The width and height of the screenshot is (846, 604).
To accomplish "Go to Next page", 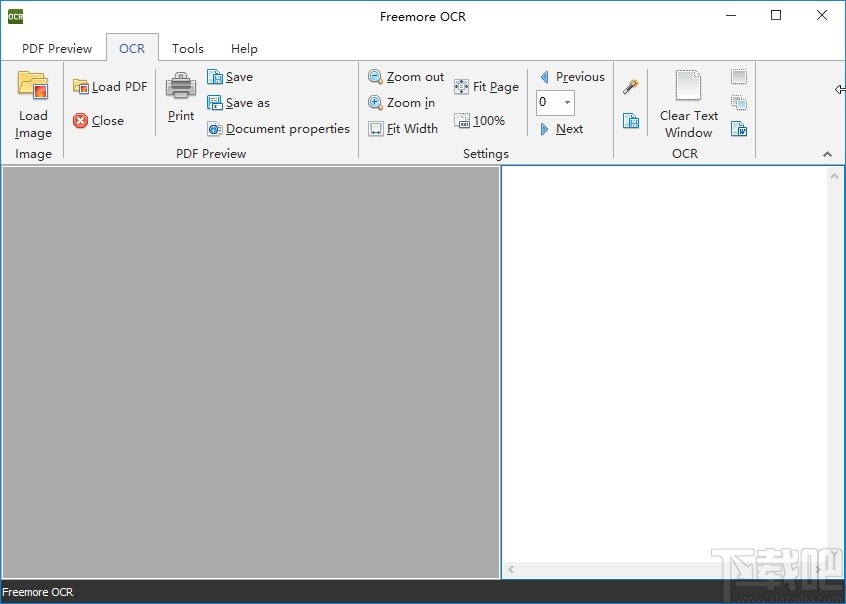I will [x=561, y=129].
